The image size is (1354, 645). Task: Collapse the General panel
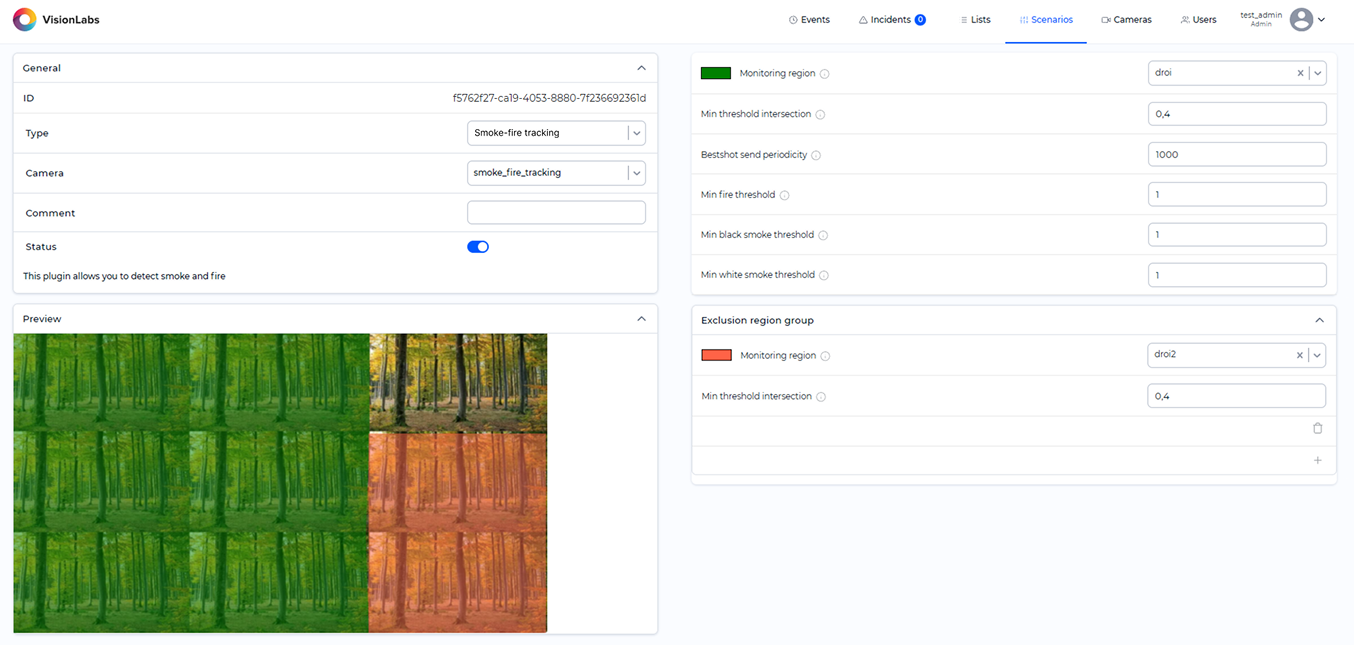click(x=641, y=68)
